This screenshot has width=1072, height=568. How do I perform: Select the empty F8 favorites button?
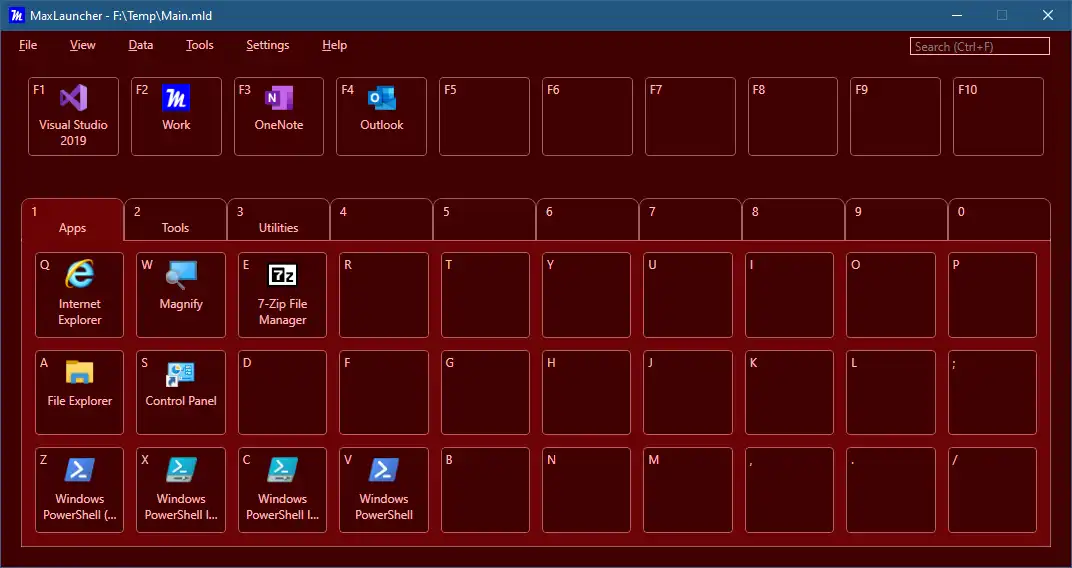793,116
